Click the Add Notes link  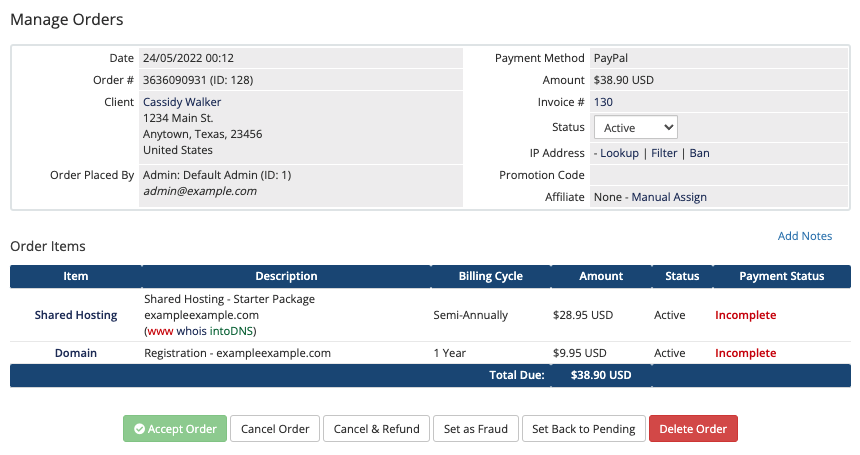pyautogui.click(x=805, y=236)
